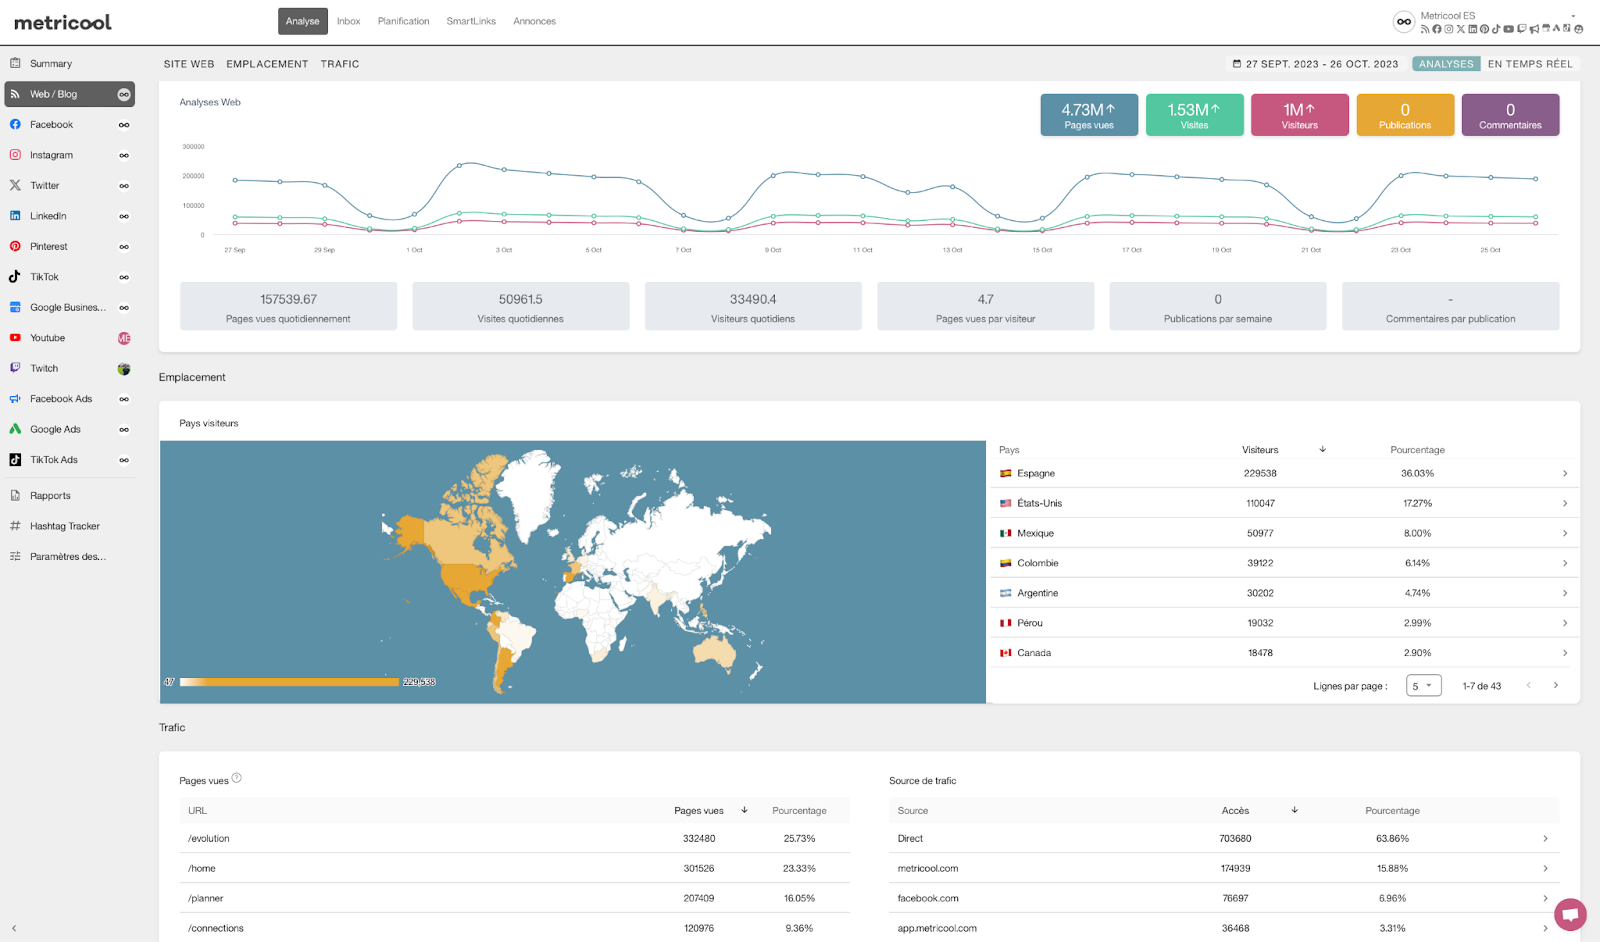This screenshot has width=1600, height=942.
Task: Switch to EN TEMPS RÉEL view
Action: [x=1530, y=64]
